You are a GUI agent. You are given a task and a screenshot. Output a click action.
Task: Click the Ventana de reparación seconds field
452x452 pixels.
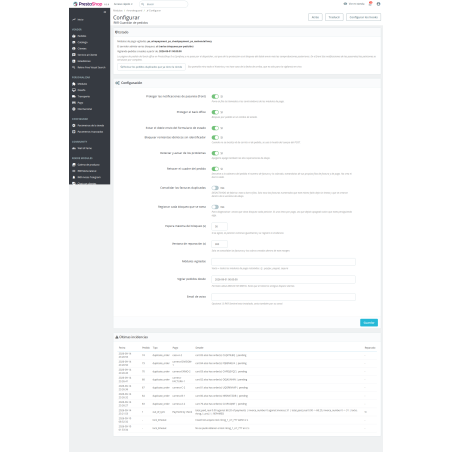(x=219, y=244)
